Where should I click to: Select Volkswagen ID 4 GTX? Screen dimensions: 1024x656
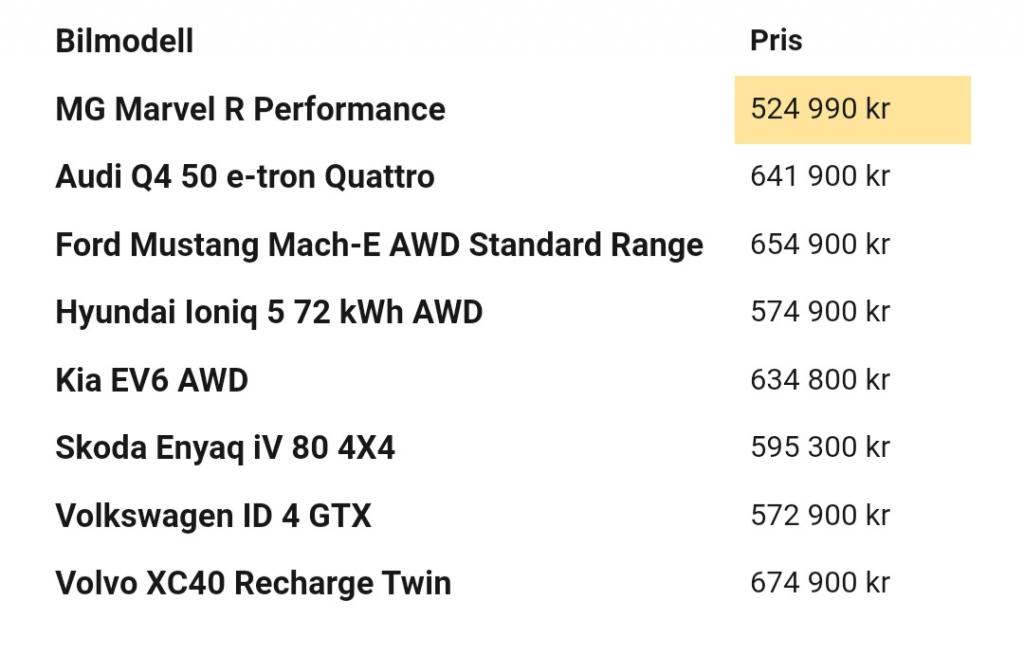point(214,516)
